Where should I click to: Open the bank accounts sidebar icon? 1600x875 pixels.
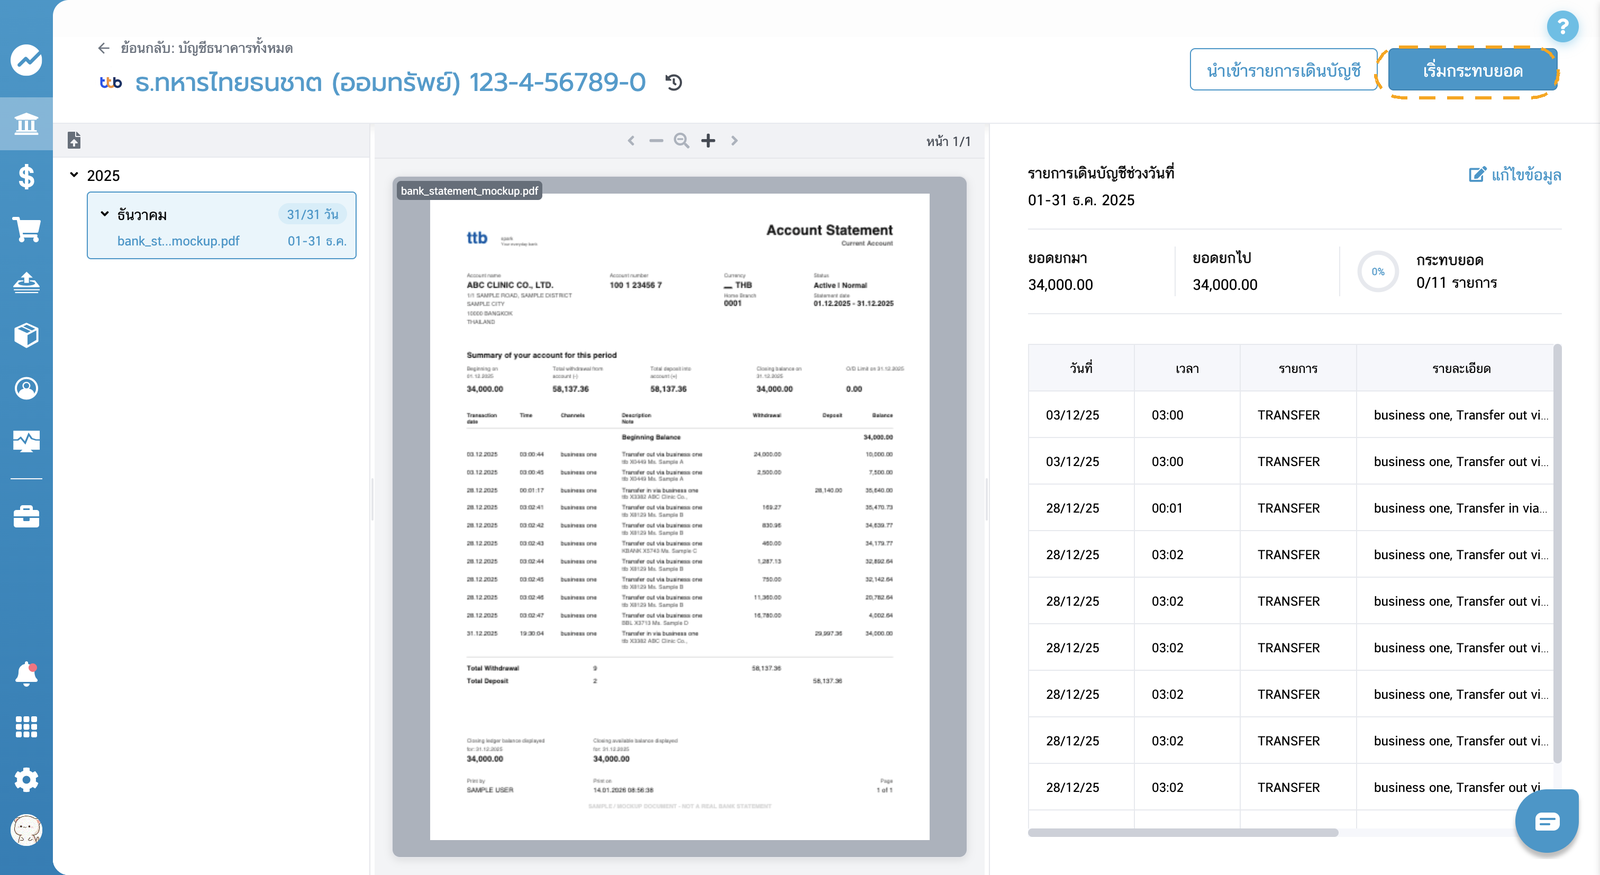[x=26, y=124]
